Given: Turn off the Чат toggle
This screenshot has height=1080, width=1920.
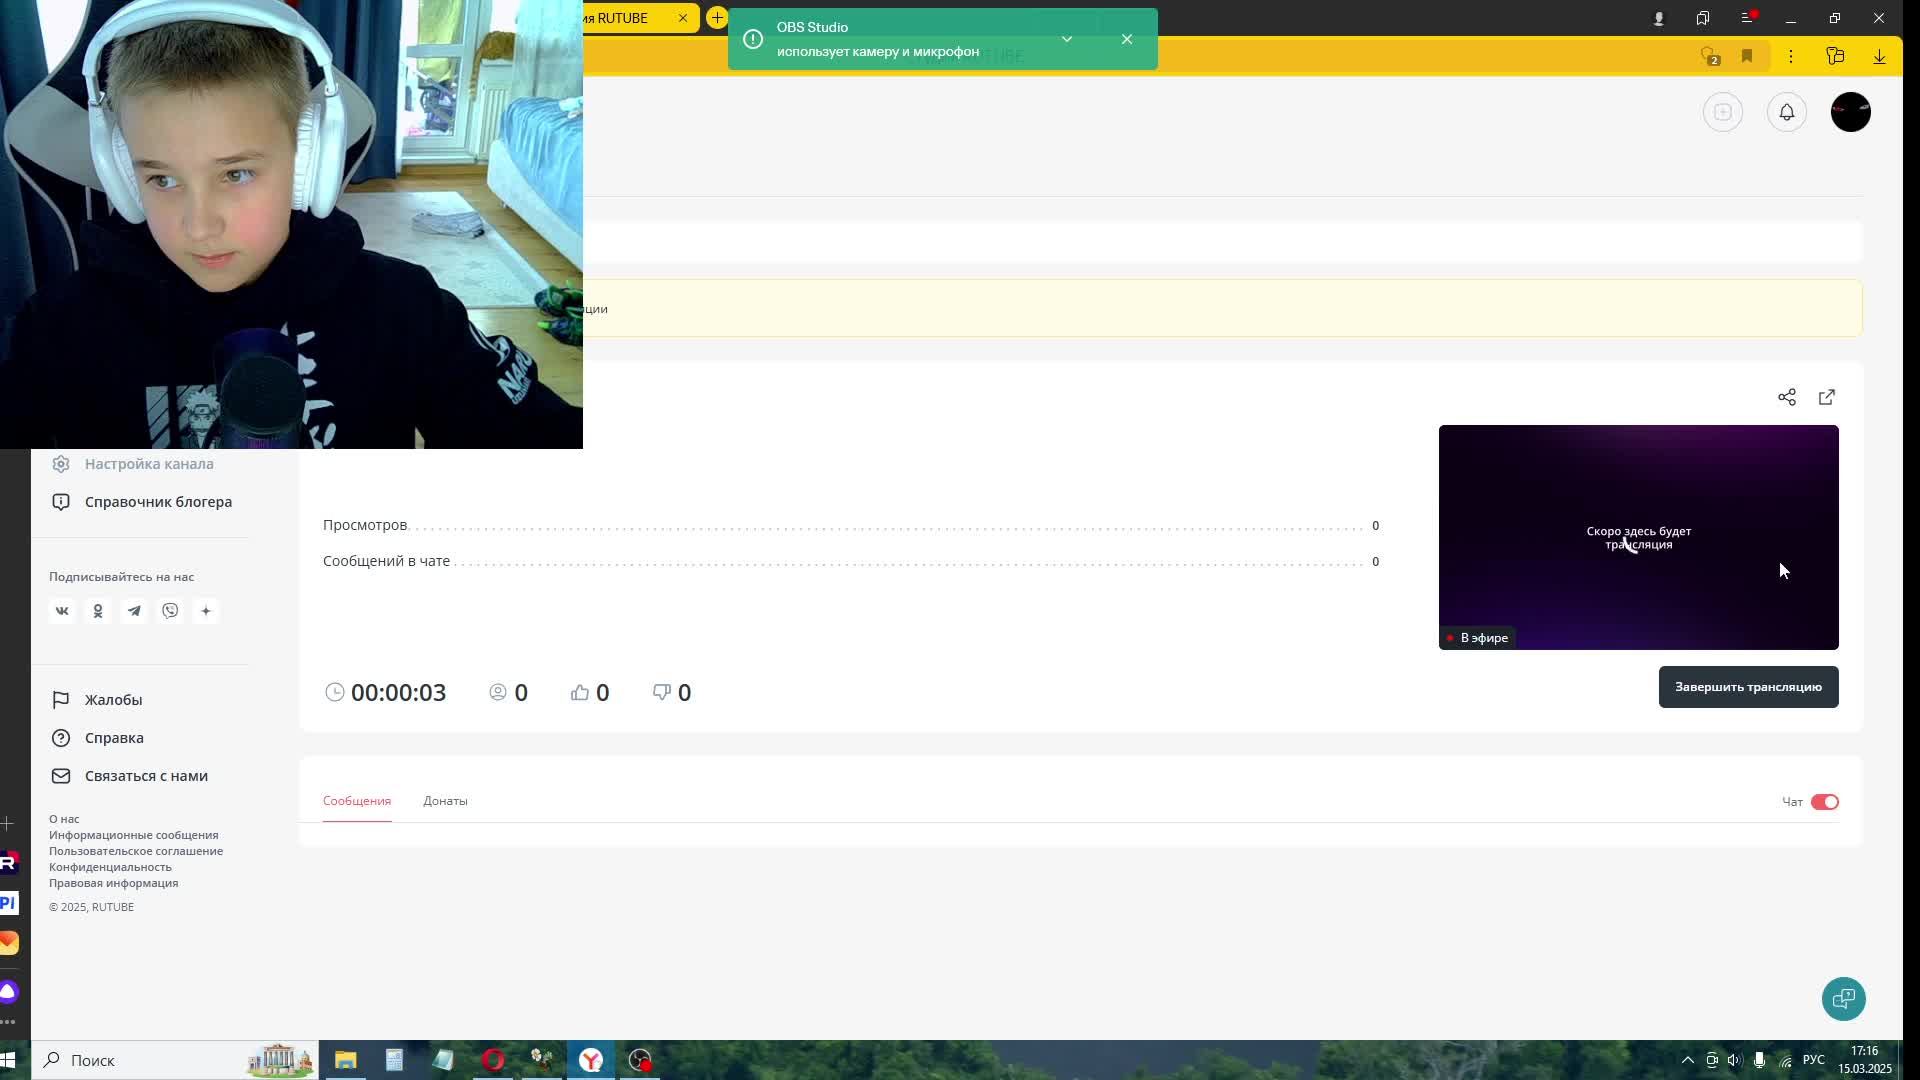Looking at the screenshot, I should [x=1825, y=802].
